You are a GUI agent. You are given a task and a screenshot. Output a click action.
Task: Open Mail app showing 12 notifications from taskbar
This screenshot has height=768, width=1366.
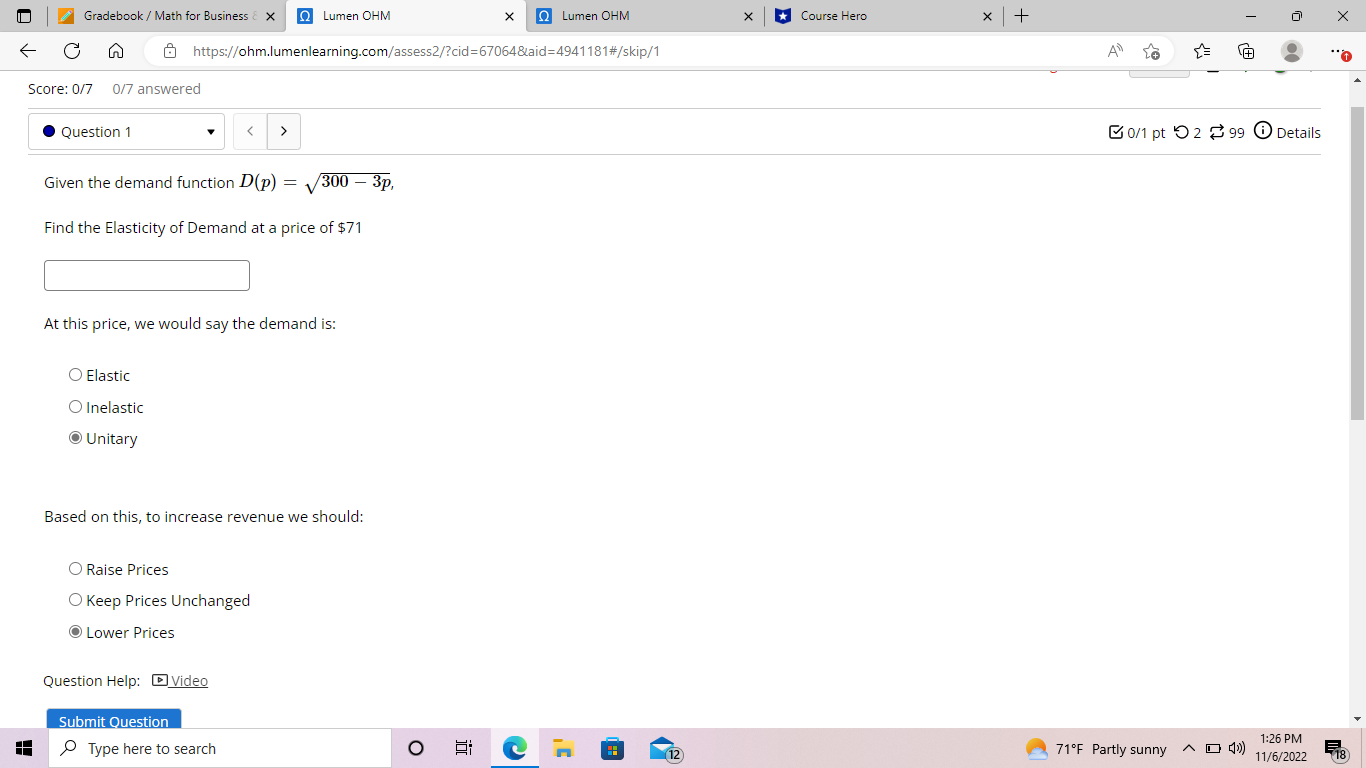pos(662,747)
